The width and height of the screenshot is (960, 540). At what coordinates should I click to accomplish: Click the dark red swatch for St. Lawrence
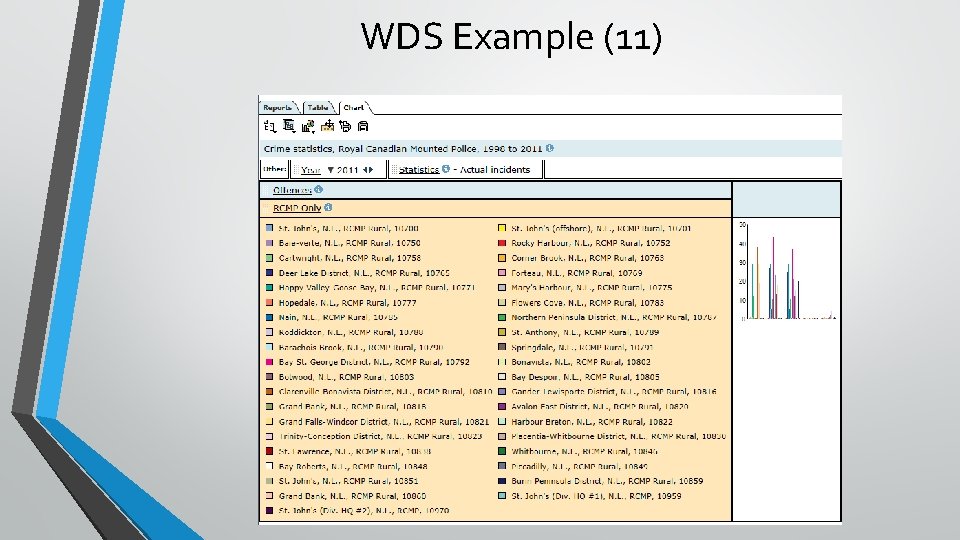[269, 451]
